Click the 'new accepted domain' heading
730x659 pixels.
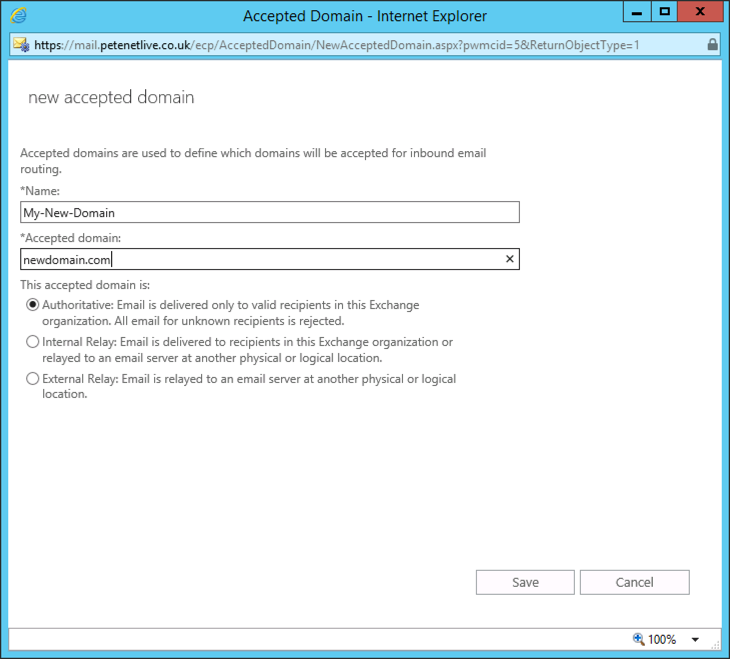point(111,97)
